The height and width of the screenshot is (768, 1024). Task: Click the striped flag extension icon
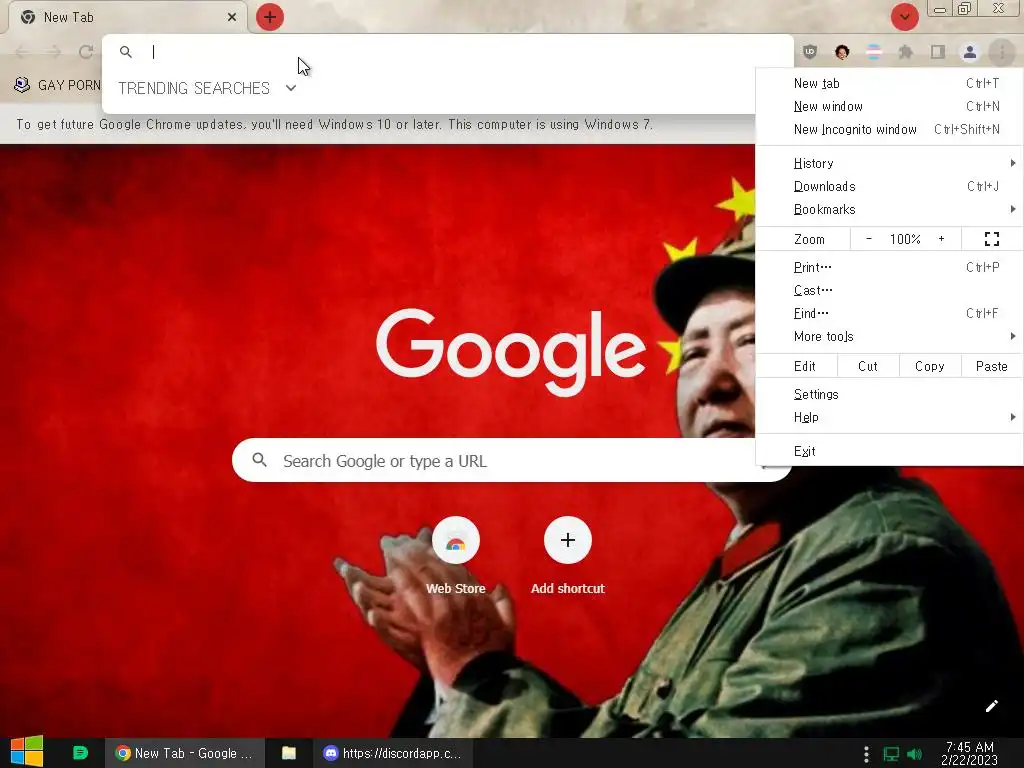(874, 52)
